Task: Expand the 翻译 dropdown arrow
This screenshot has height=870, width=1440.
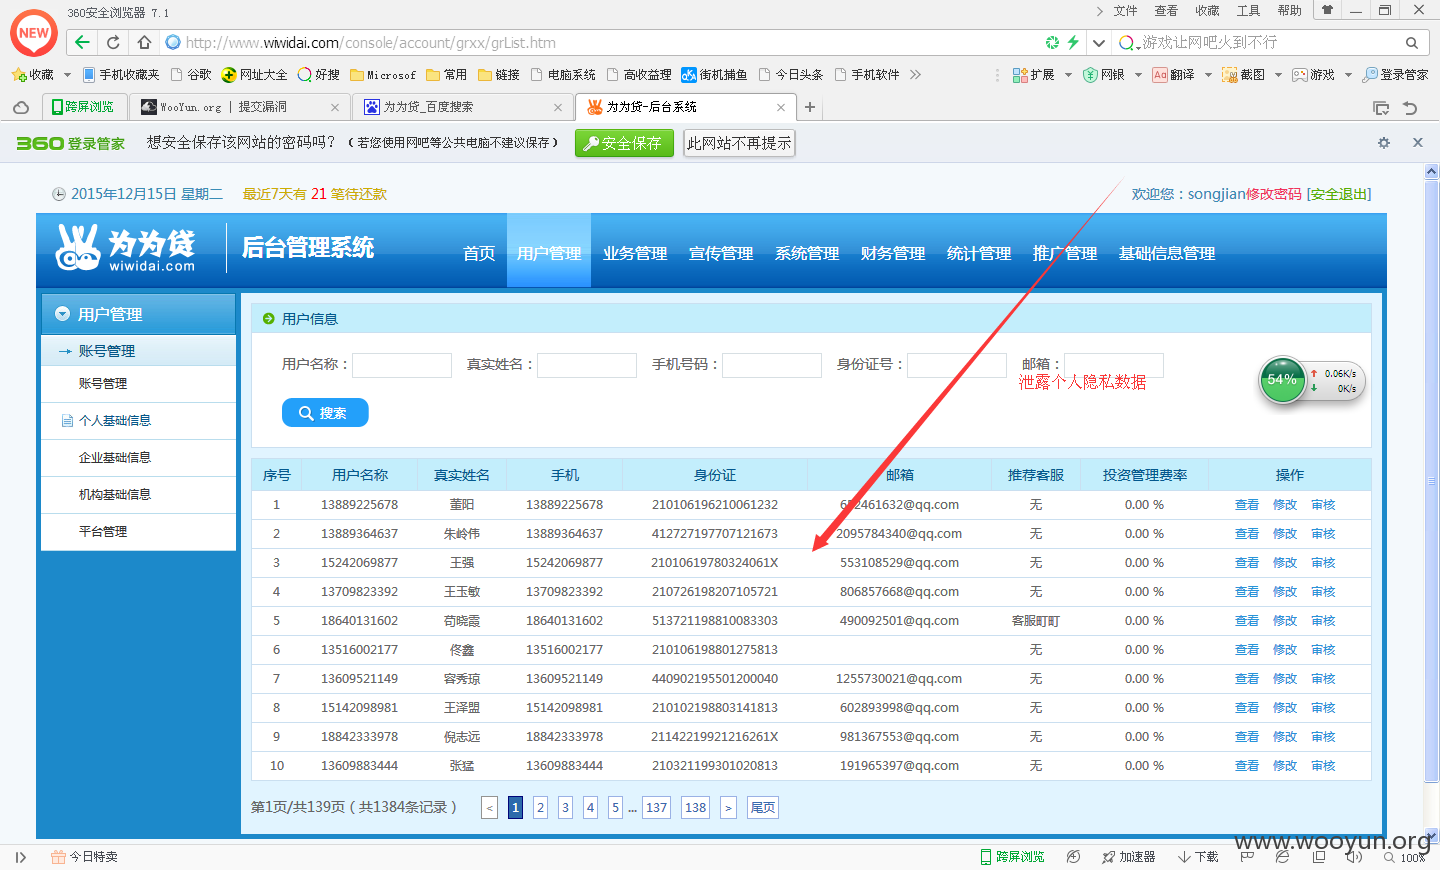Action: pyautogui.click(x=1208, y=75)
